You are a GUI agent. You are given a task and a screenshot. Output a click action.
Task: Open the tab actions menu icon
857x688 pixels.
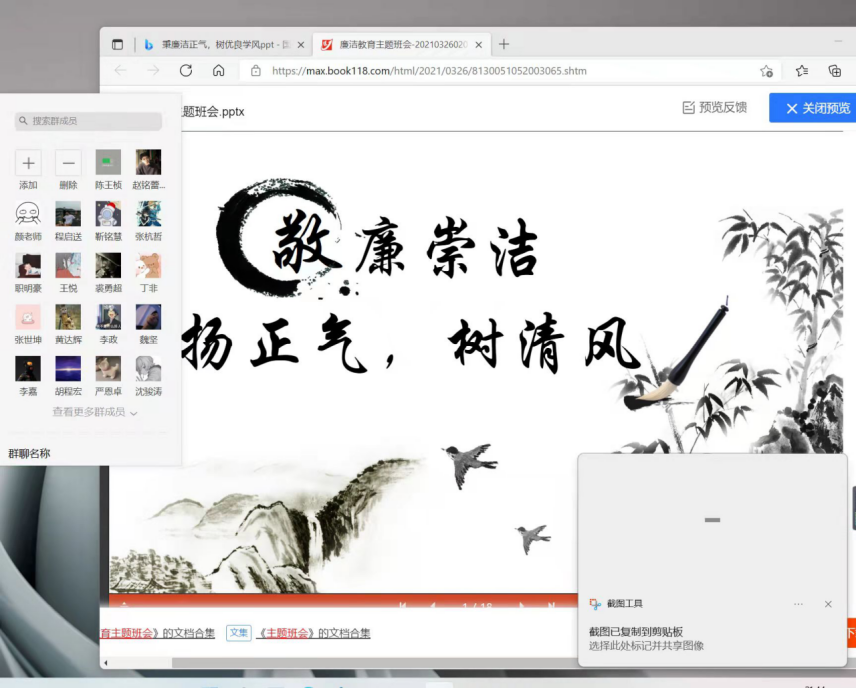coord(117,44)
